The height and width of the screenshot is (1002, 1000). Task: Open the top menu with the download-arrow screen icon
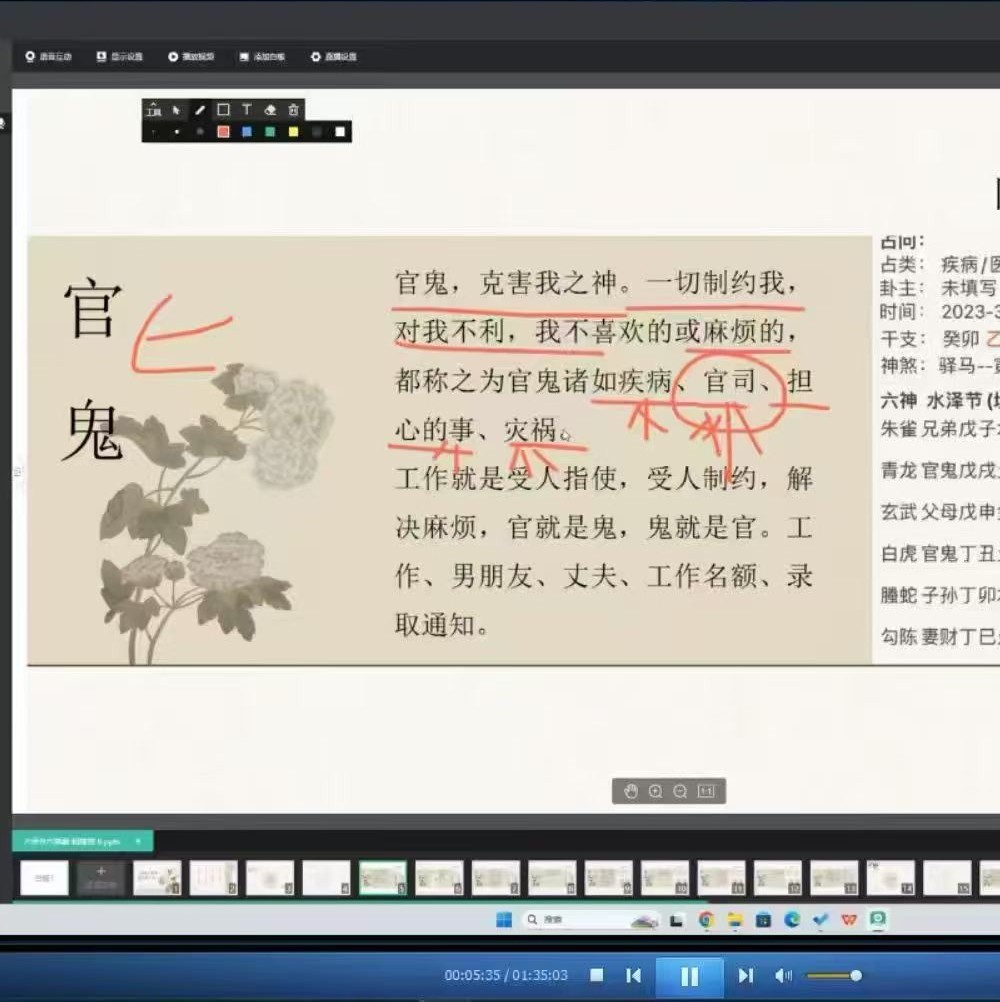119,57
